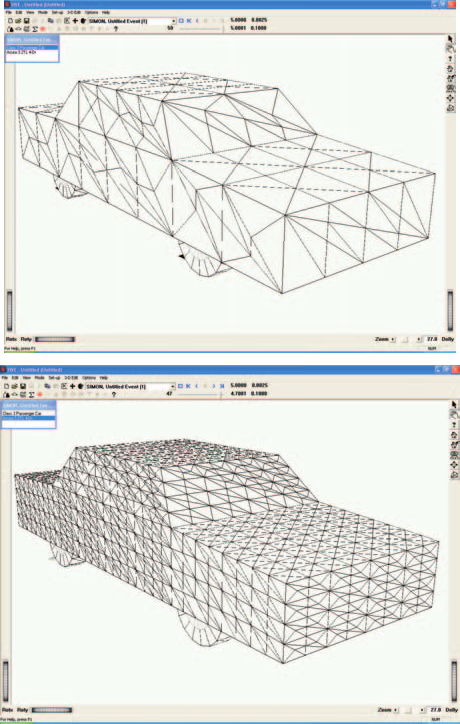Click the question mark help icon, upper window

(x=115, y=29)
